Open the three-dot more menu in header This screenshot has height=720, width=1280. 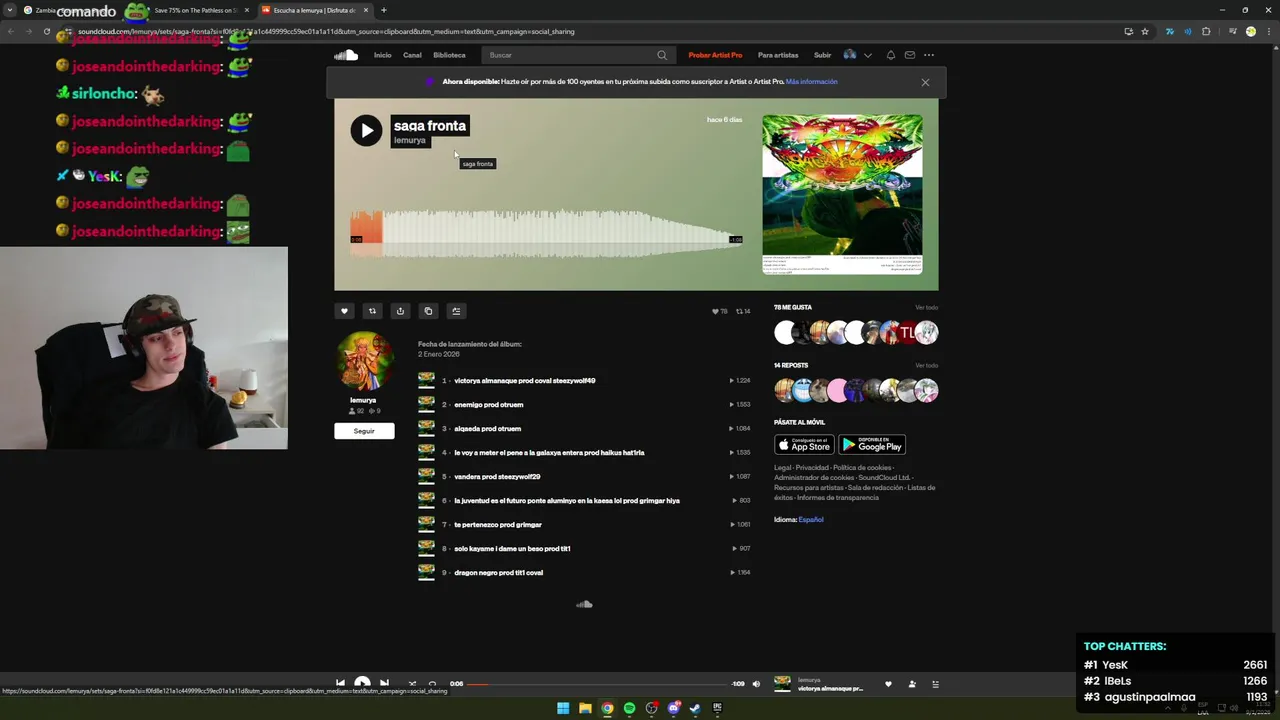coord(929,55)
